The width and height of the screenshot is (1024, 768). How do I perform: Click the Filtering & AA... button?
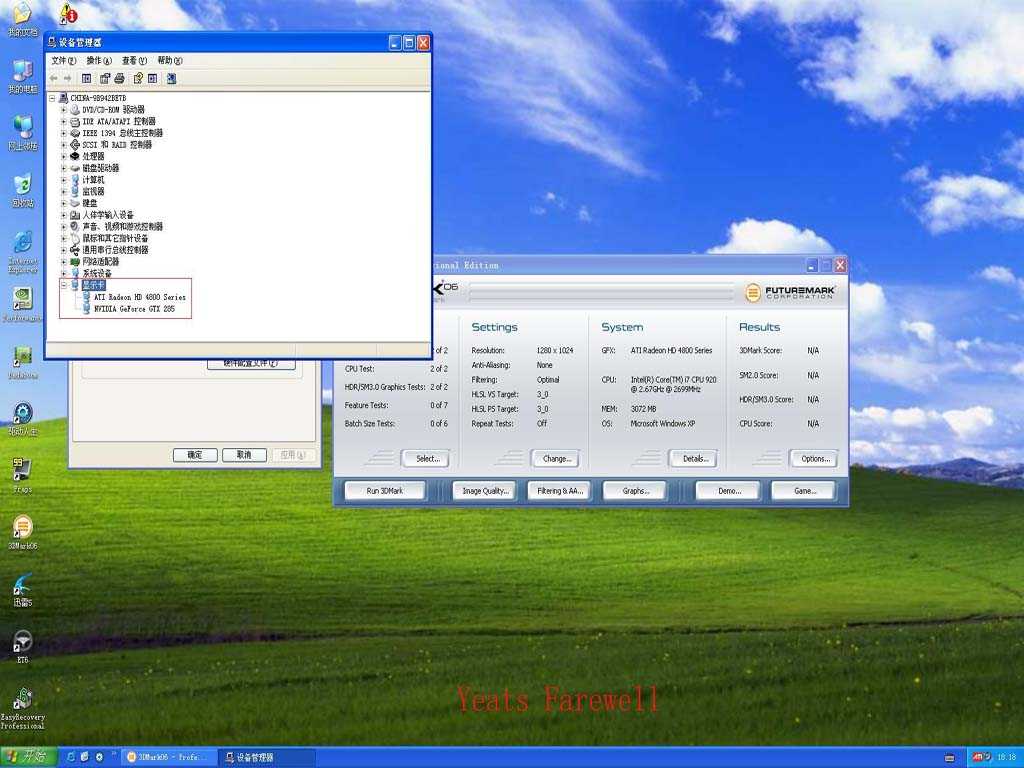[560, 490]
